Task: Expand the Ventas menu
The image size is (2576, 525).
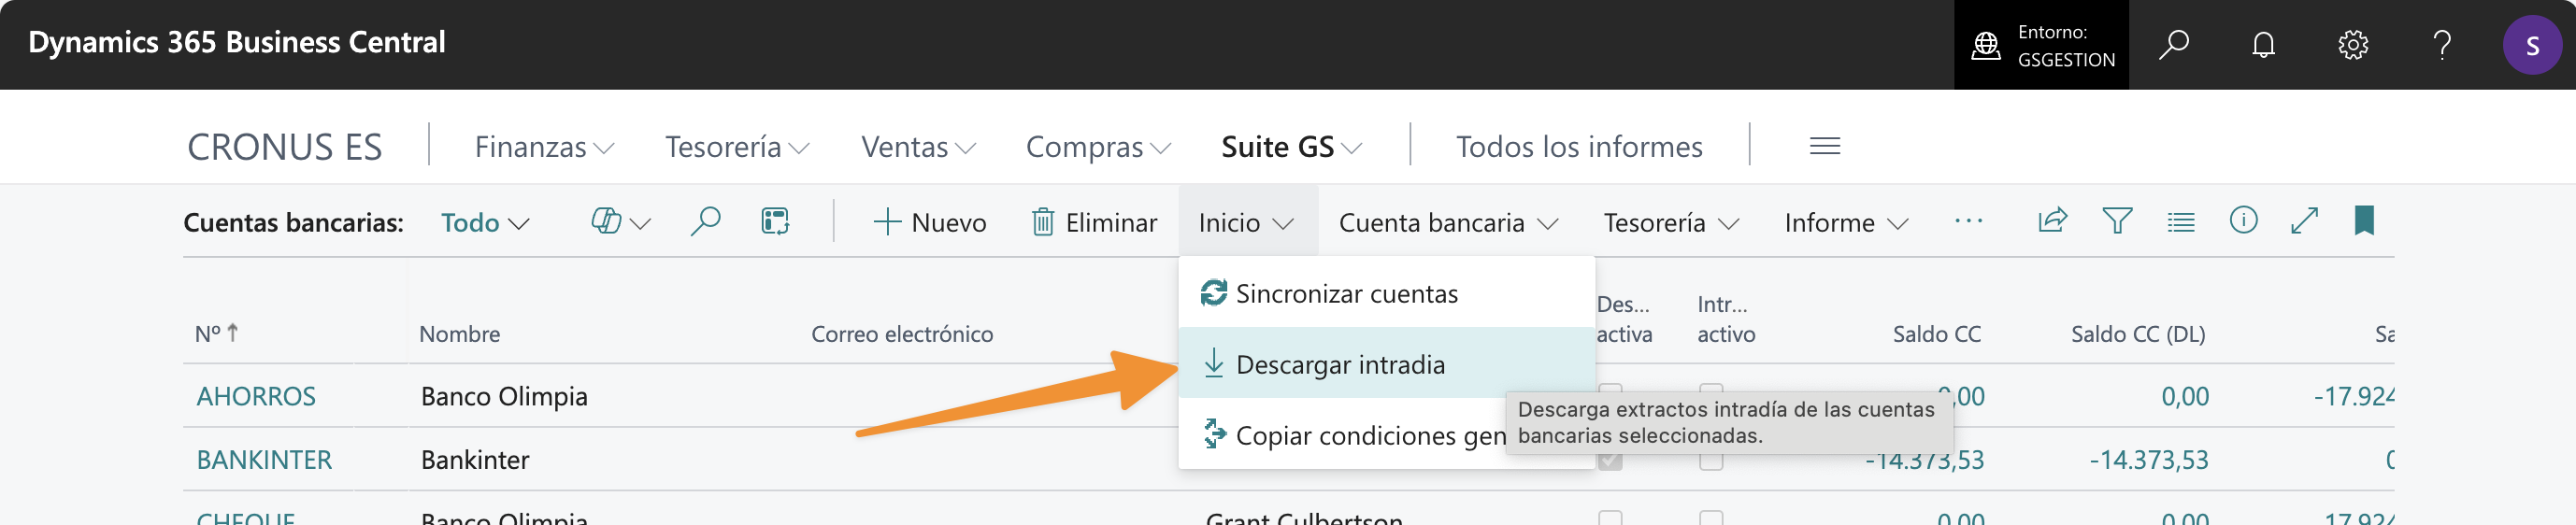Action: coord(918,147)
